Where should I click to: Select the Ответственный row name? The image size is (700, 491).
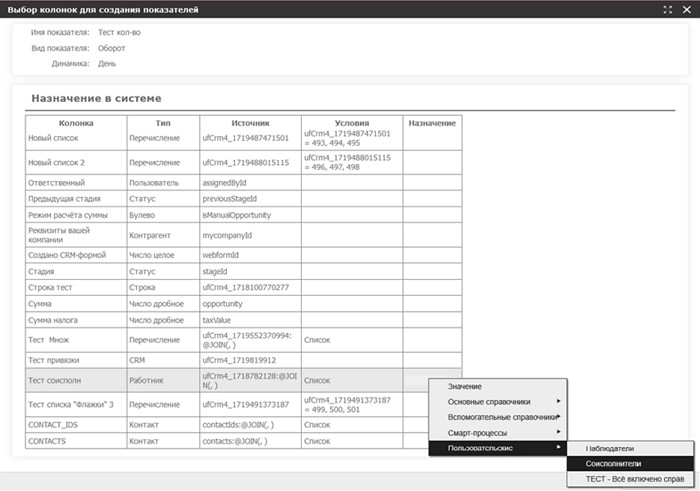pyautogui.click(x=56, y=183)
